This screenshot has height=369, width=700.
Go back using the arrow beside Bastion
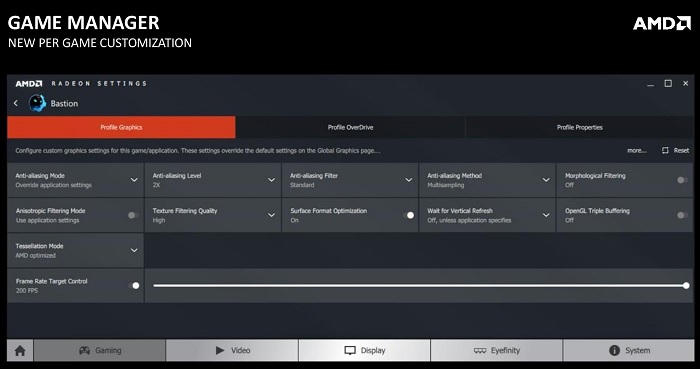point(16,103)
